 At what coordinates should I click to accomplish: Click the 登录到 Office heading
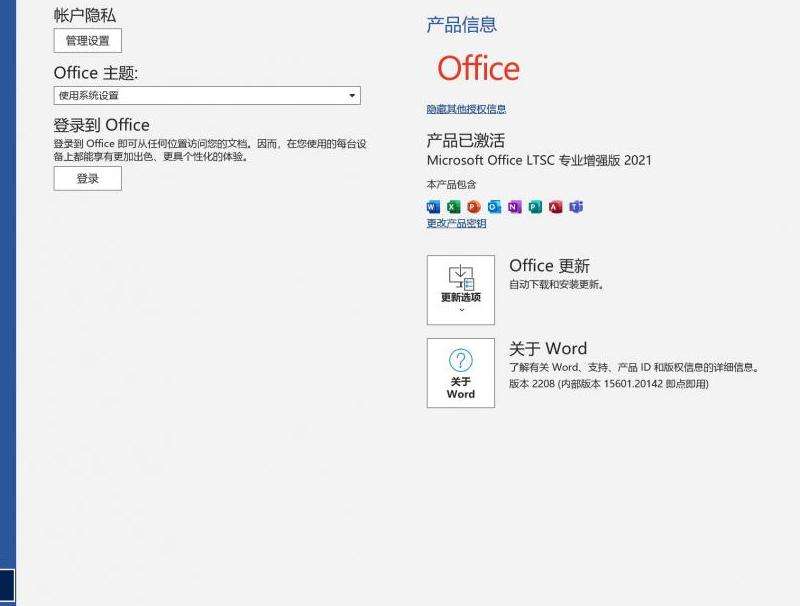pyautogui.click(x=102, y=125)
